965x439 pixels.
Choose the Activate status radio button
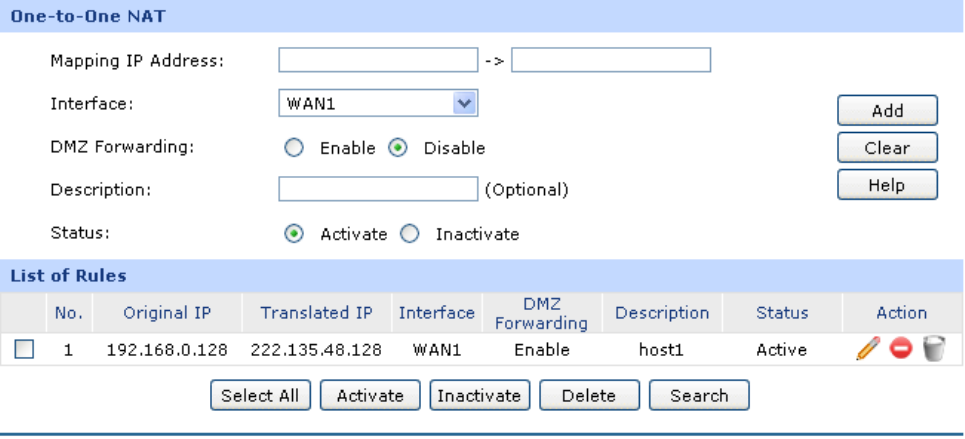[294, 234]
